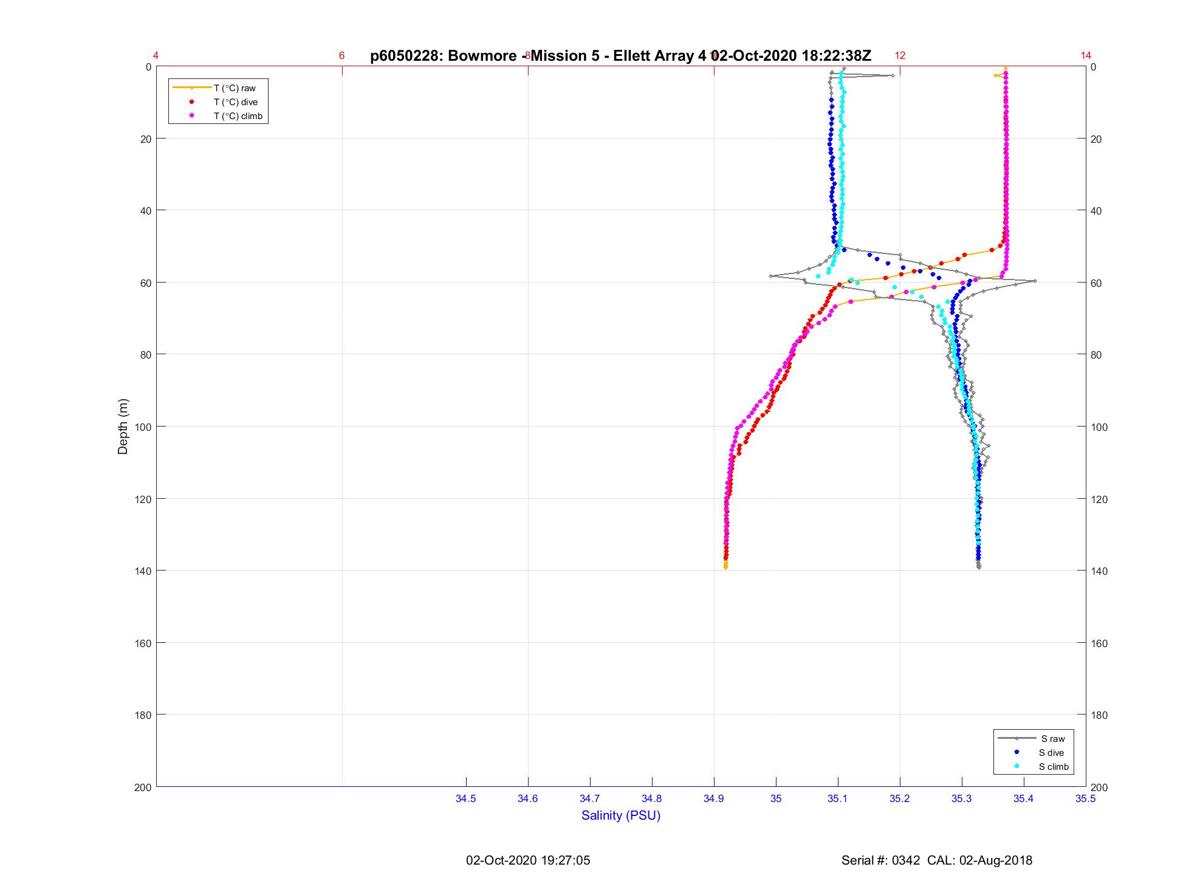The width and height of the screenshot is (1200, 885).
Task: Click left depth tick label 160
Action: coord(142,643)
